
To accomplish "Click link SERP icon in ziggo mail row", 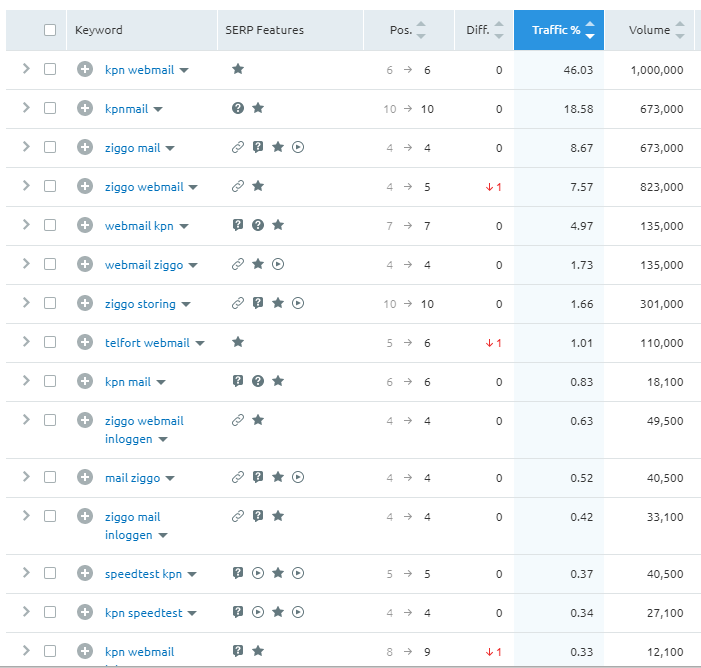I will 238,147.
